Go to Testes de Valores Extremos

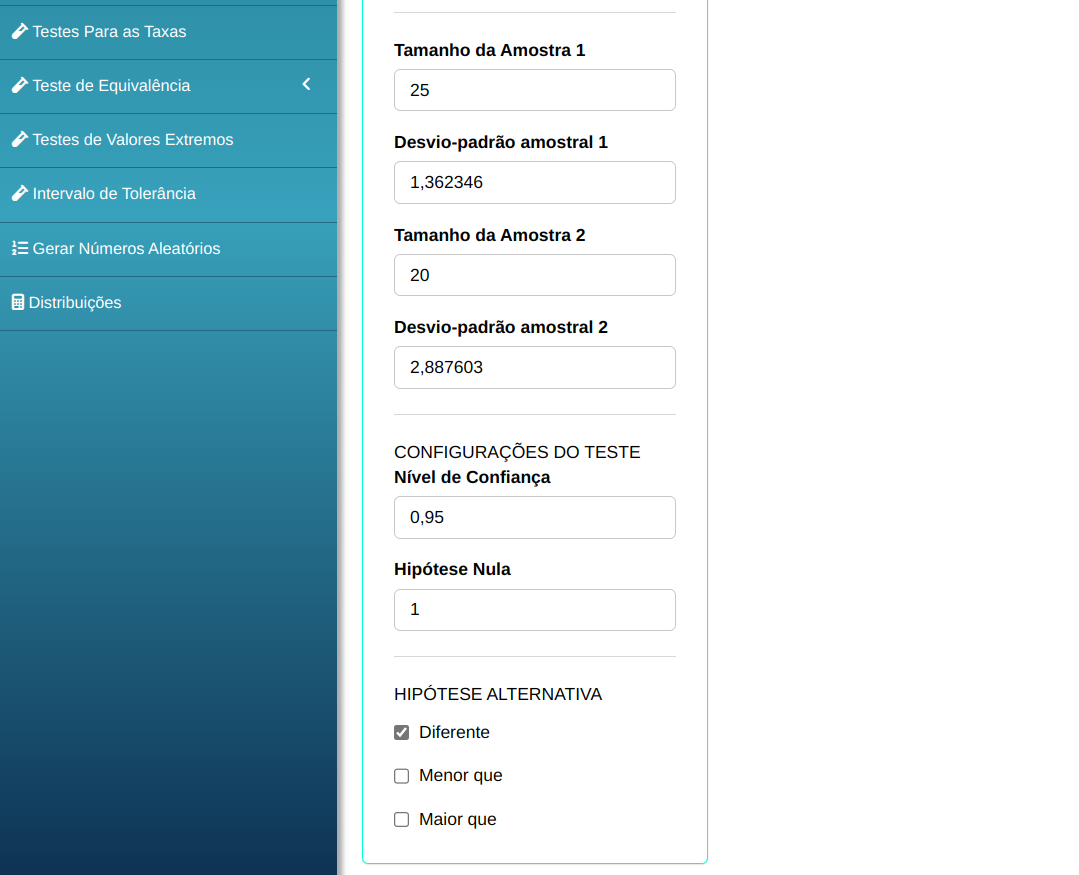(132, 140)
